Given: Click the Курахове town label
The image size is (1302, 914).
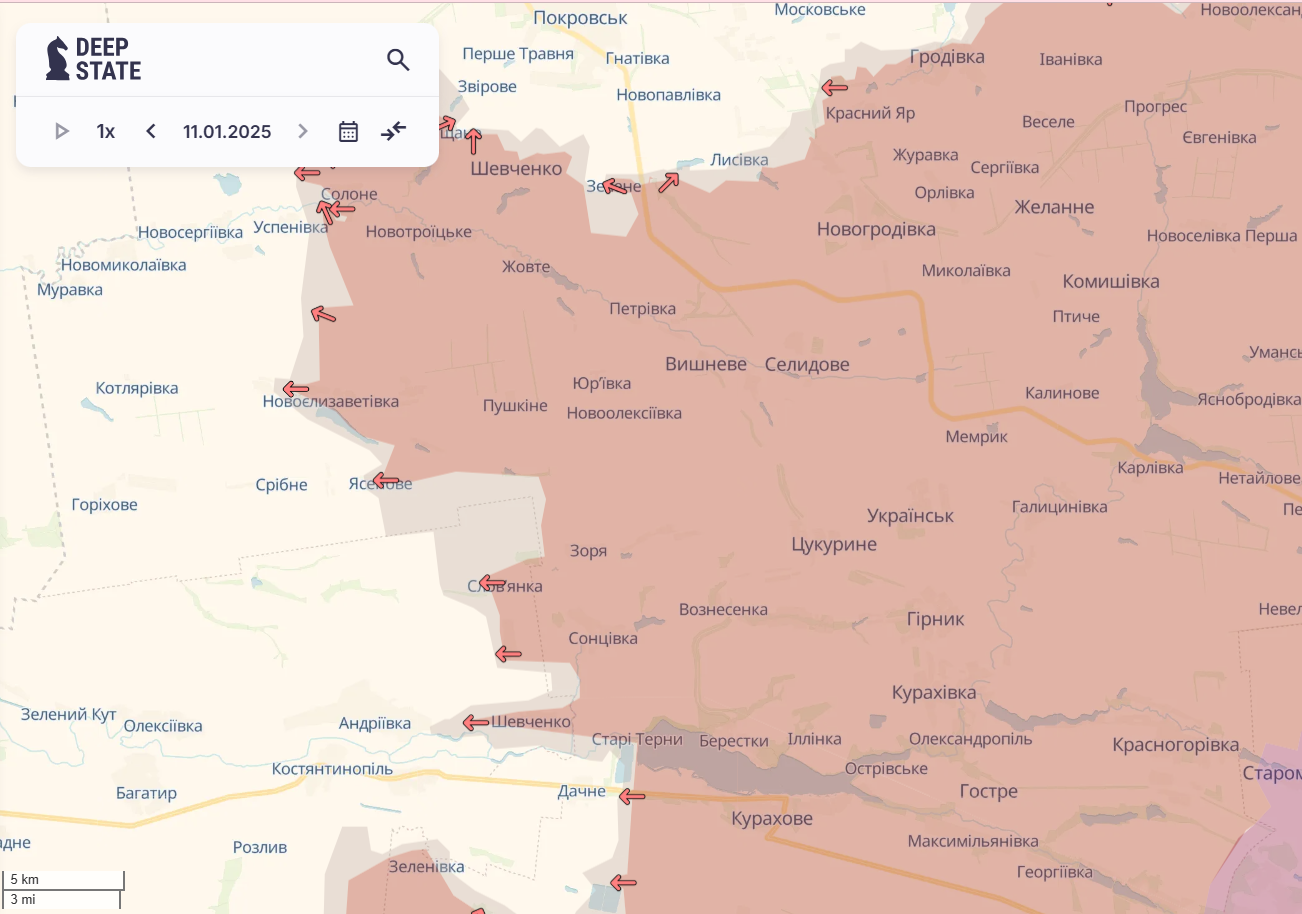Looking at the screenshot, I should tap(772, 819).
